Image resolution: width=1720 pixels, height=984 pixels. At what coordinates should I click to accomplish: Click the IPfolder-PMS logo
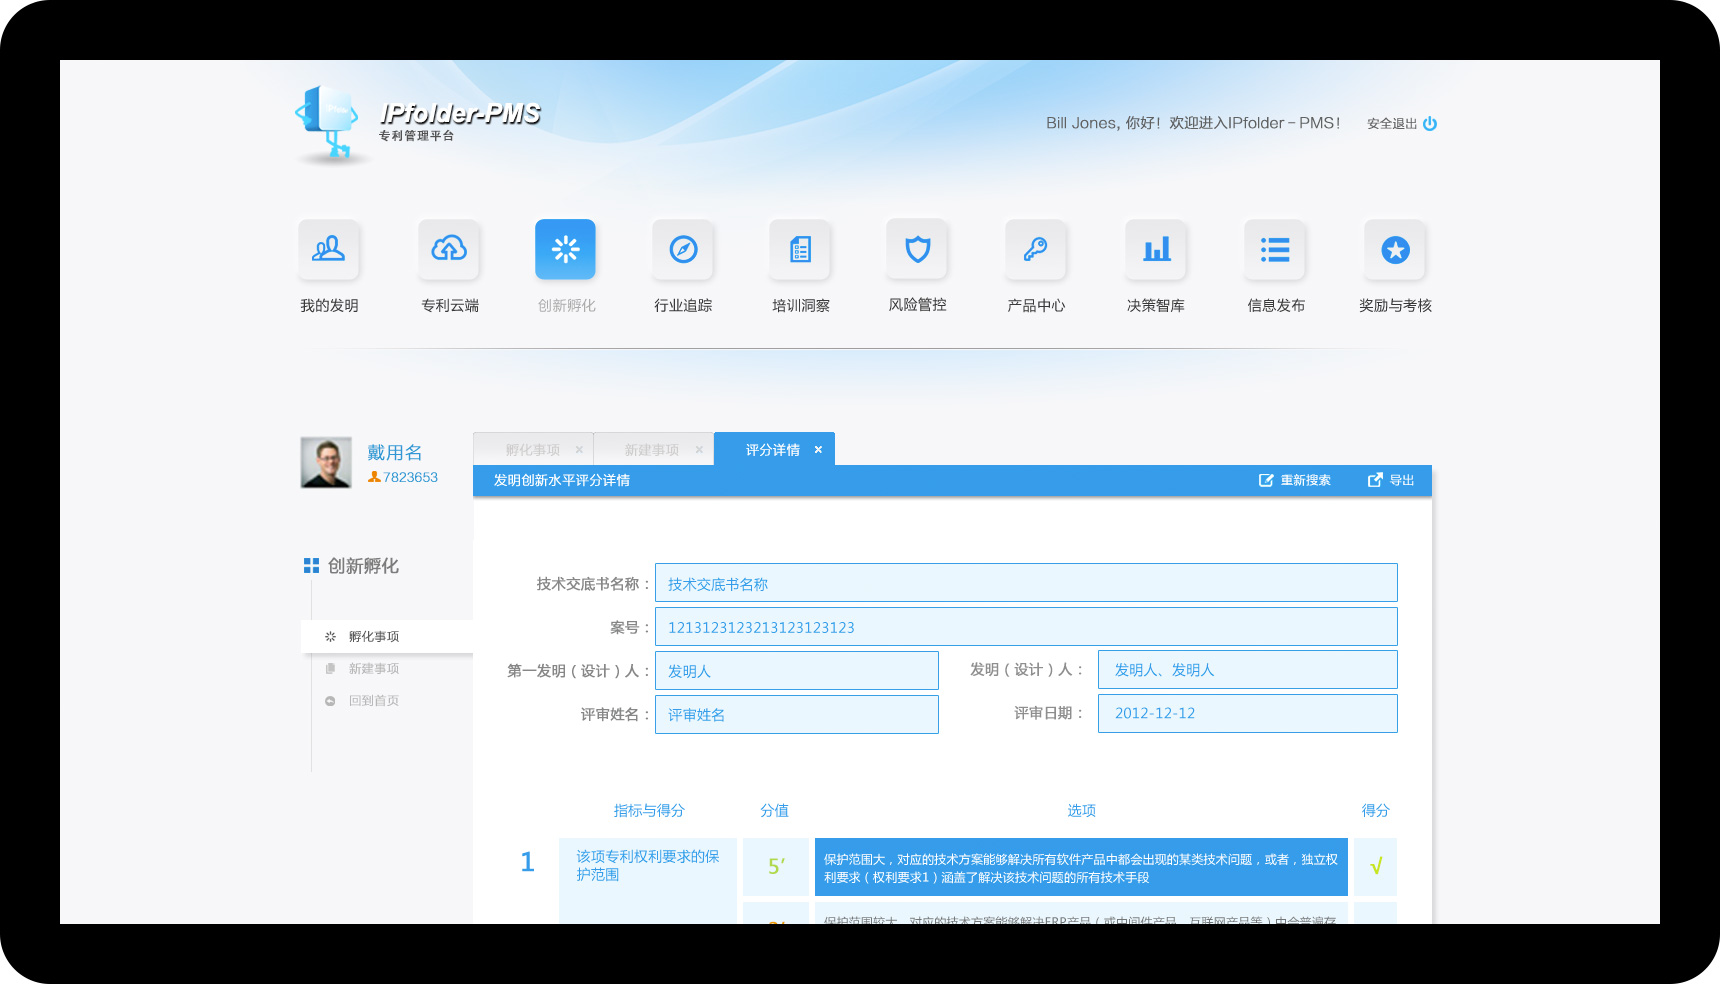pos(418,125)
